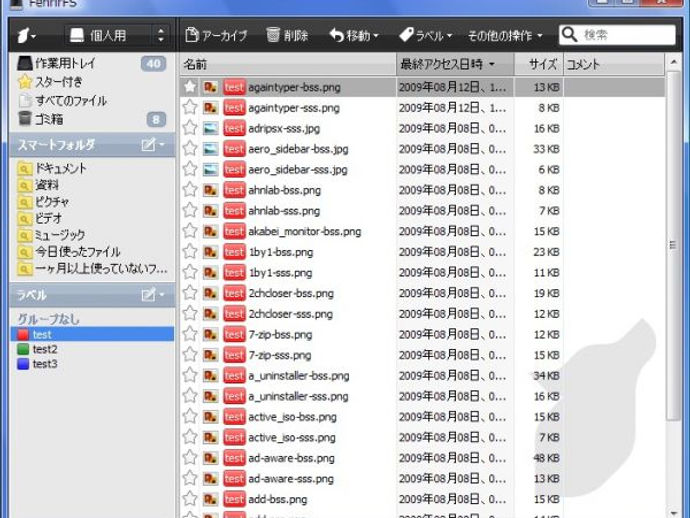Click the scroll down arrow of file list
Screen dimensions: 690x518
tap(673, 512)
